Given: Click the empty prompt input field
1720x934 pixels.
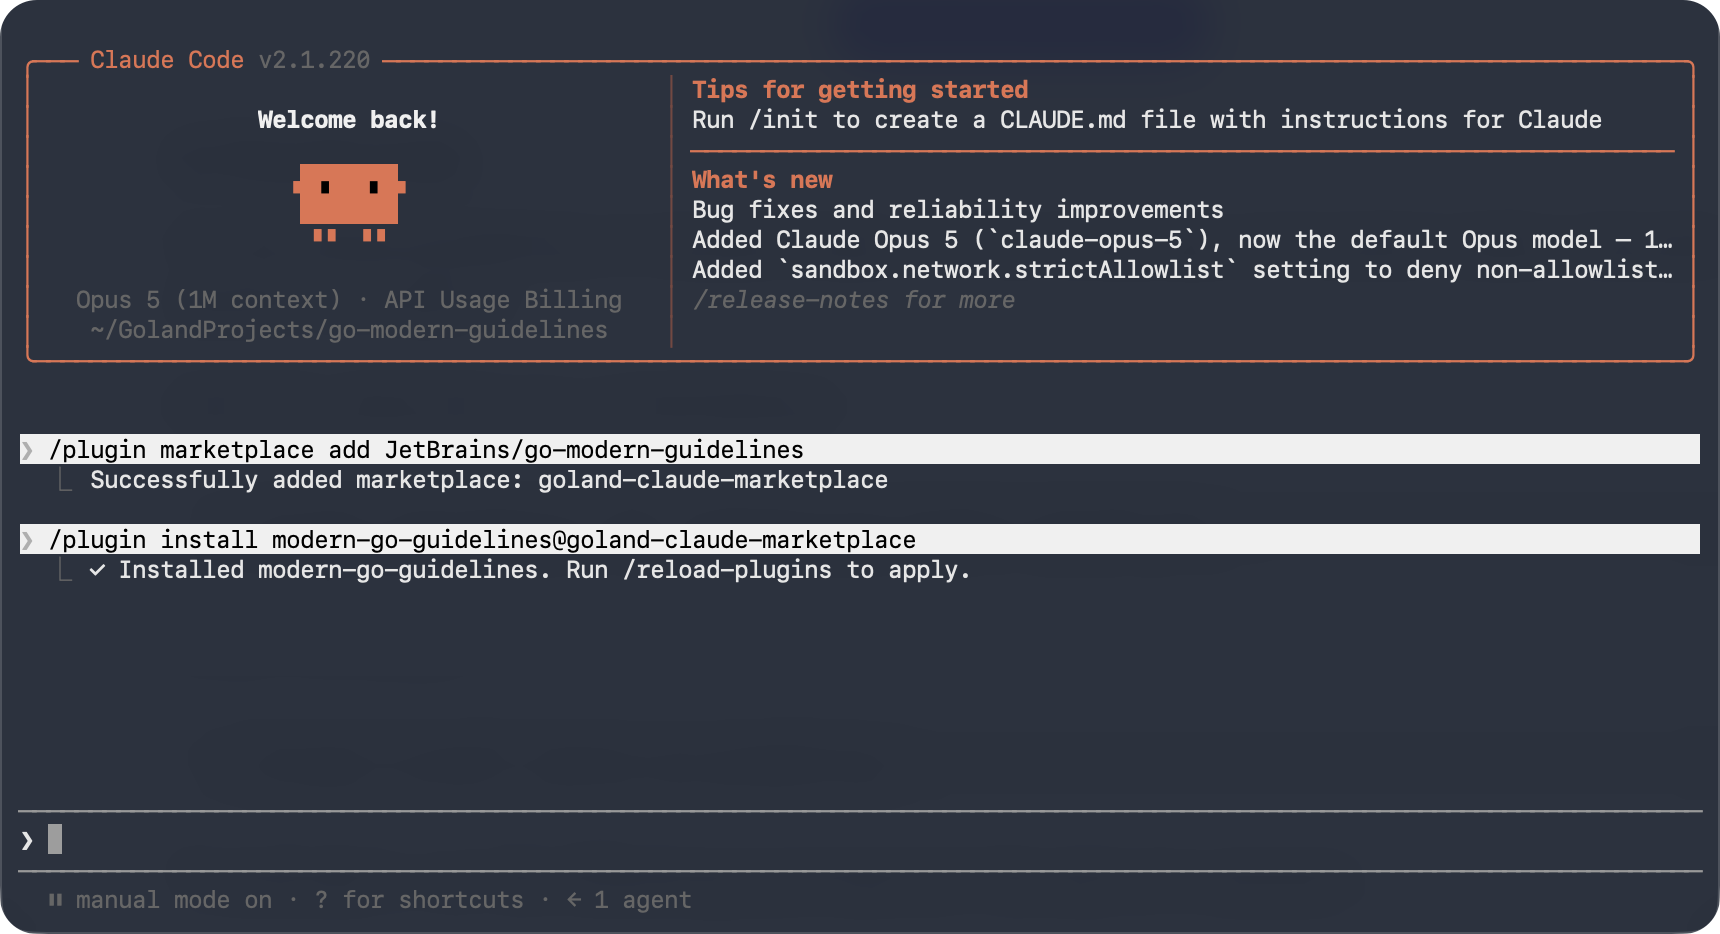Looking at the screenshot, I should 860,840.
